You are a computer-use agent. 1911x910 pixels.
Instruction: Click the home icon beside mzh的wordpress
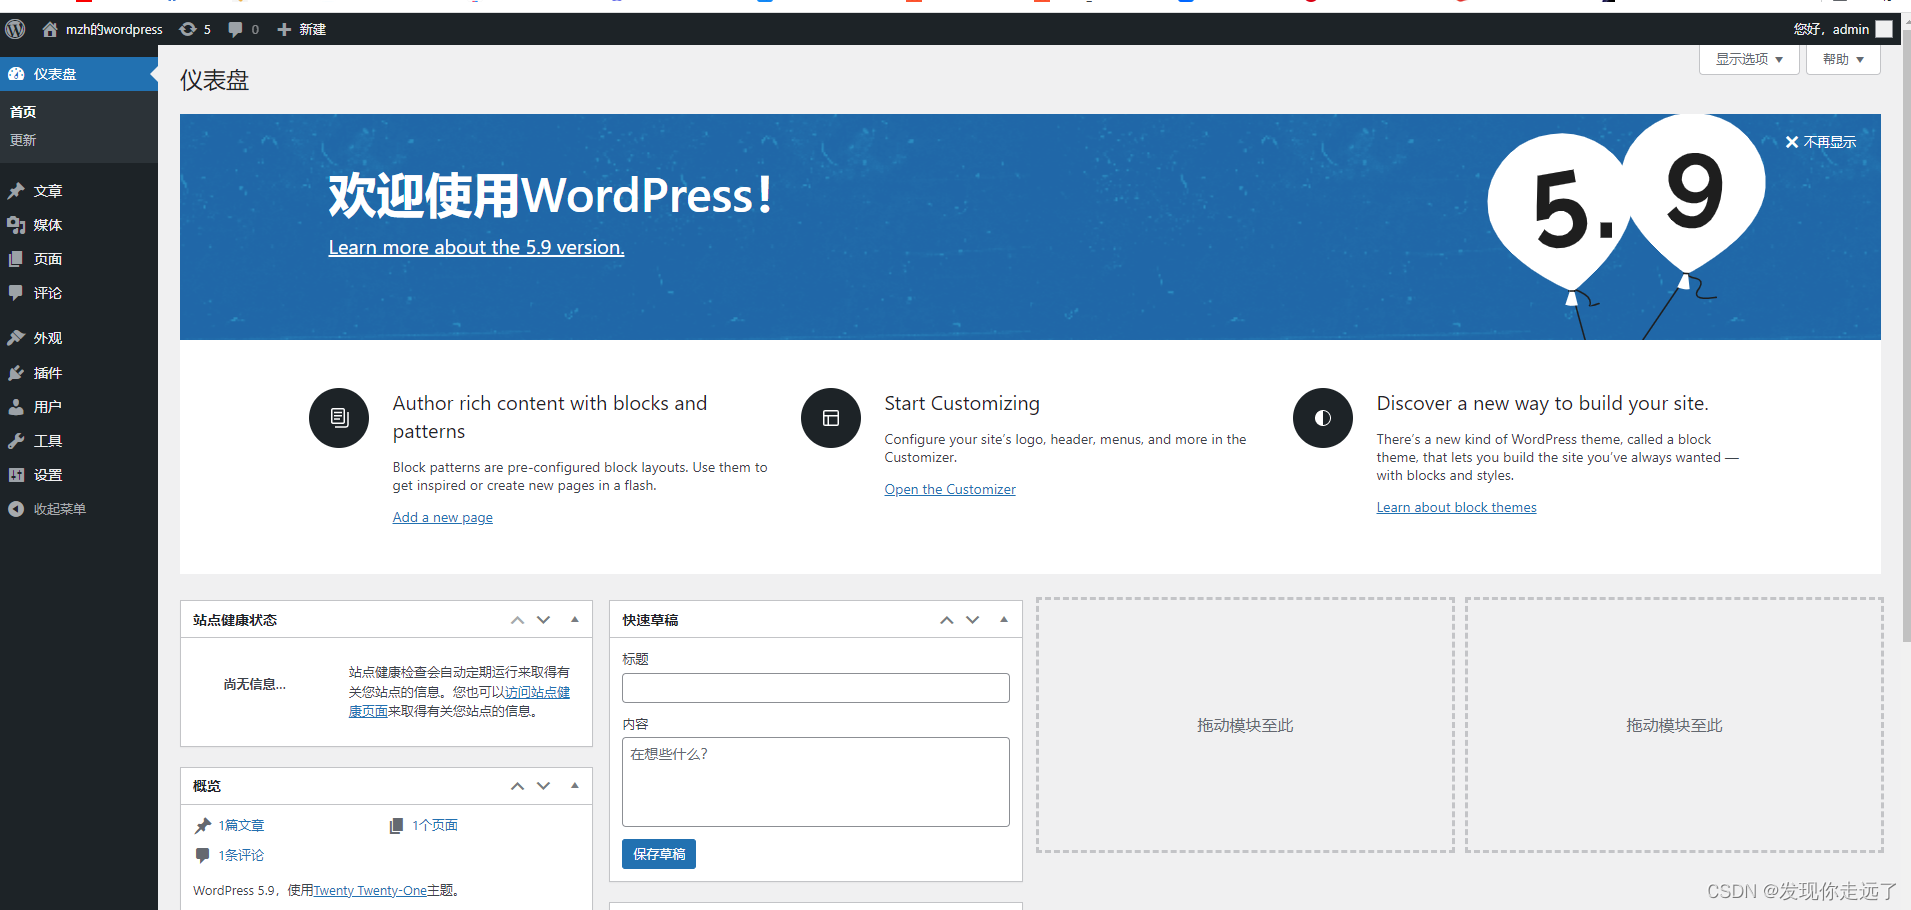pyautogui.click(x=50, y=29)
